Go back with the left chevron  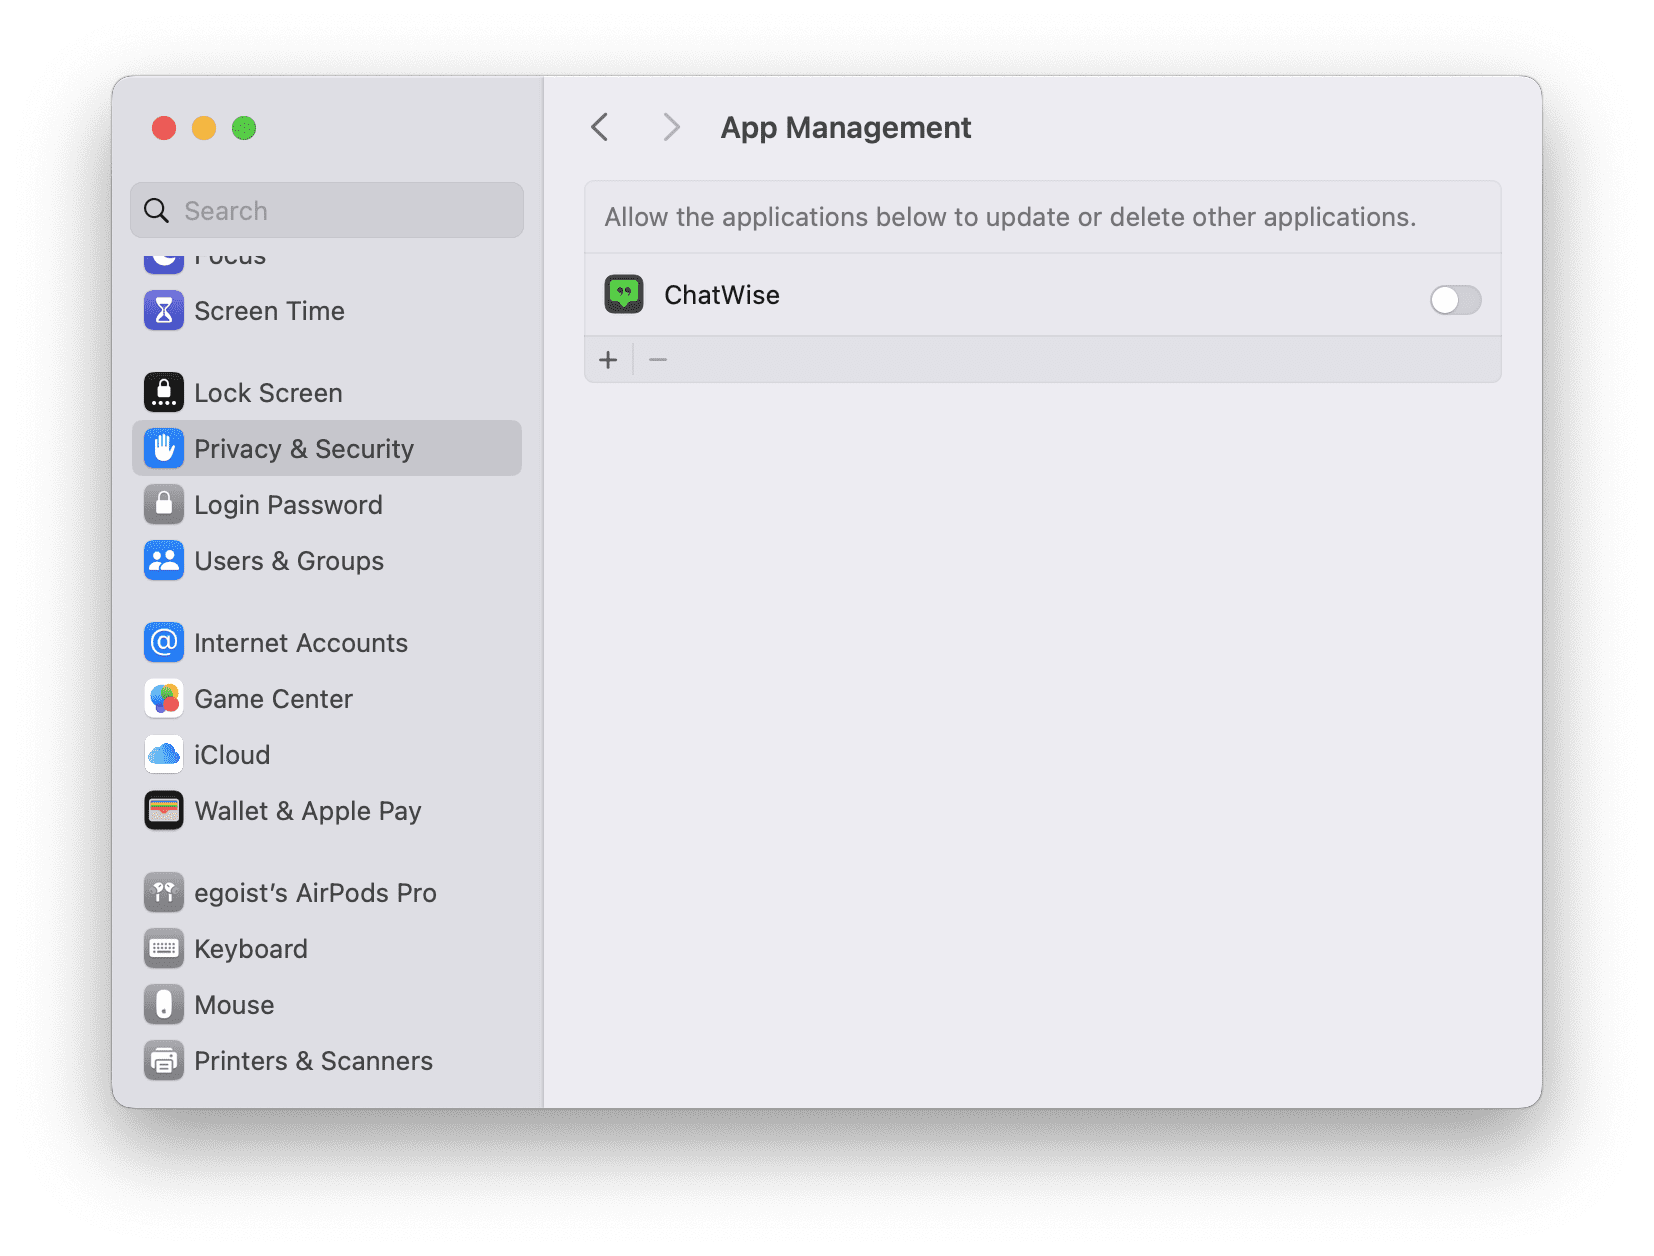[x=600, y=128]
